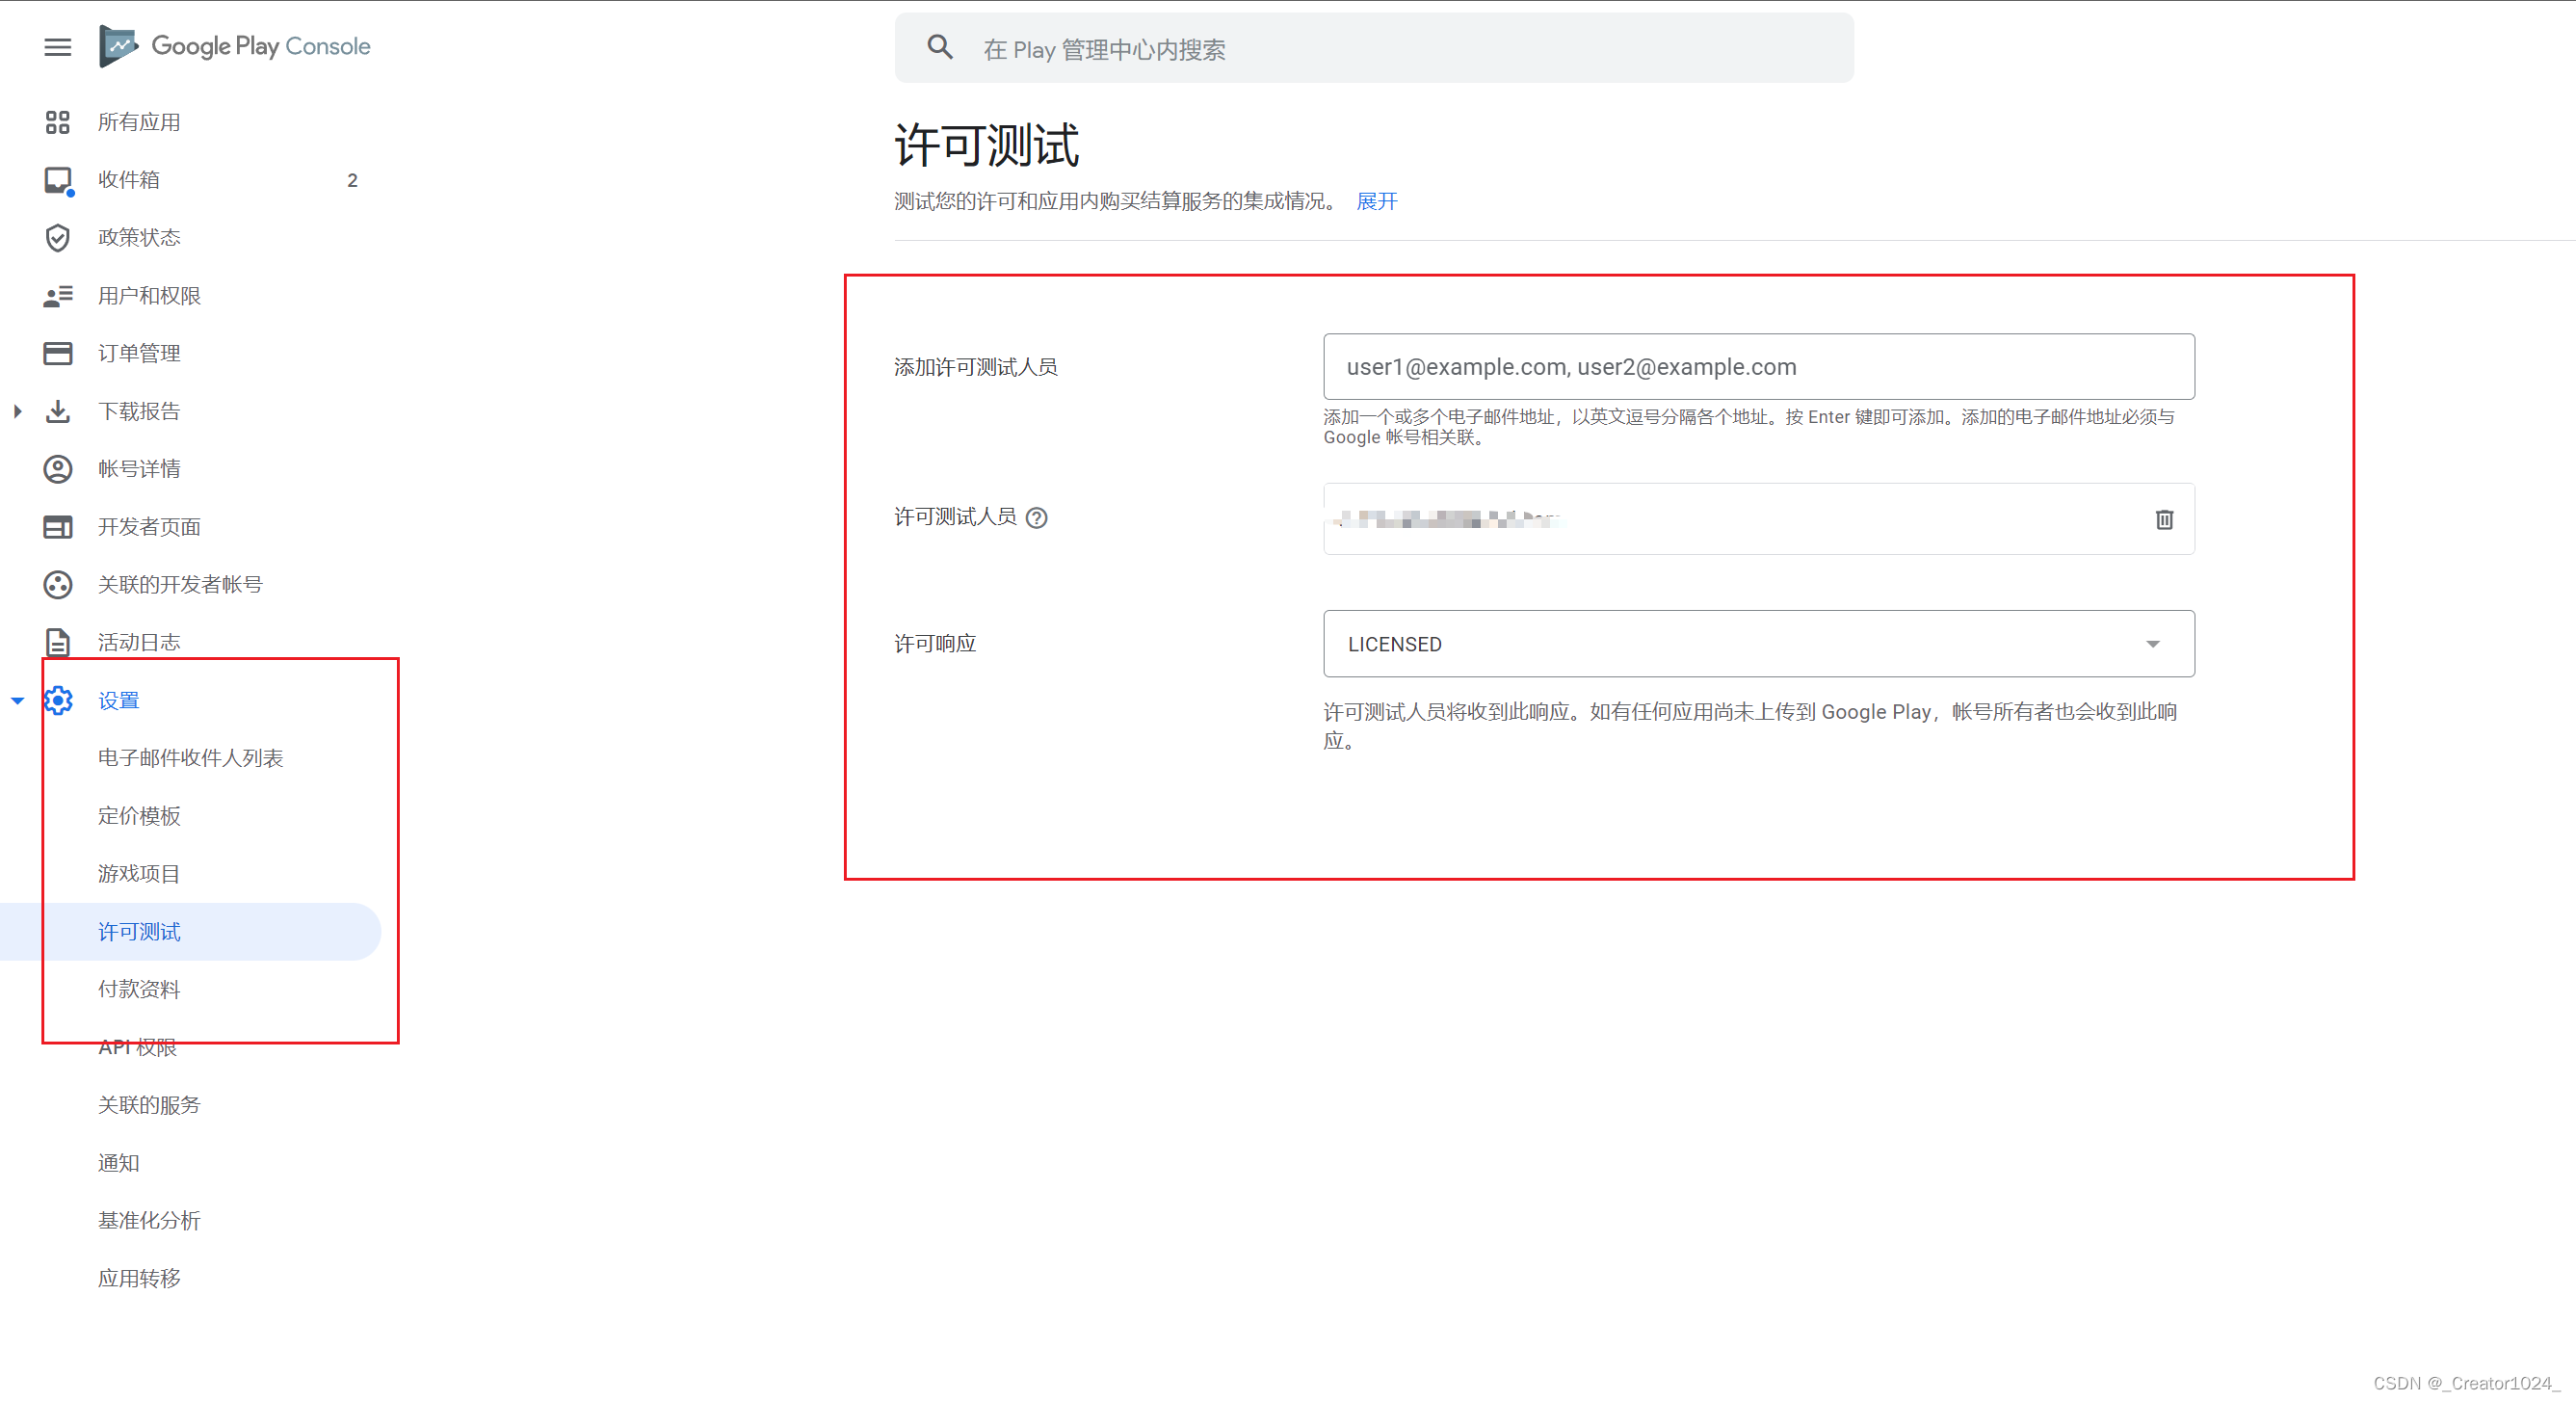Click the inbox icon (收件箱)

(x=57, y=180)
